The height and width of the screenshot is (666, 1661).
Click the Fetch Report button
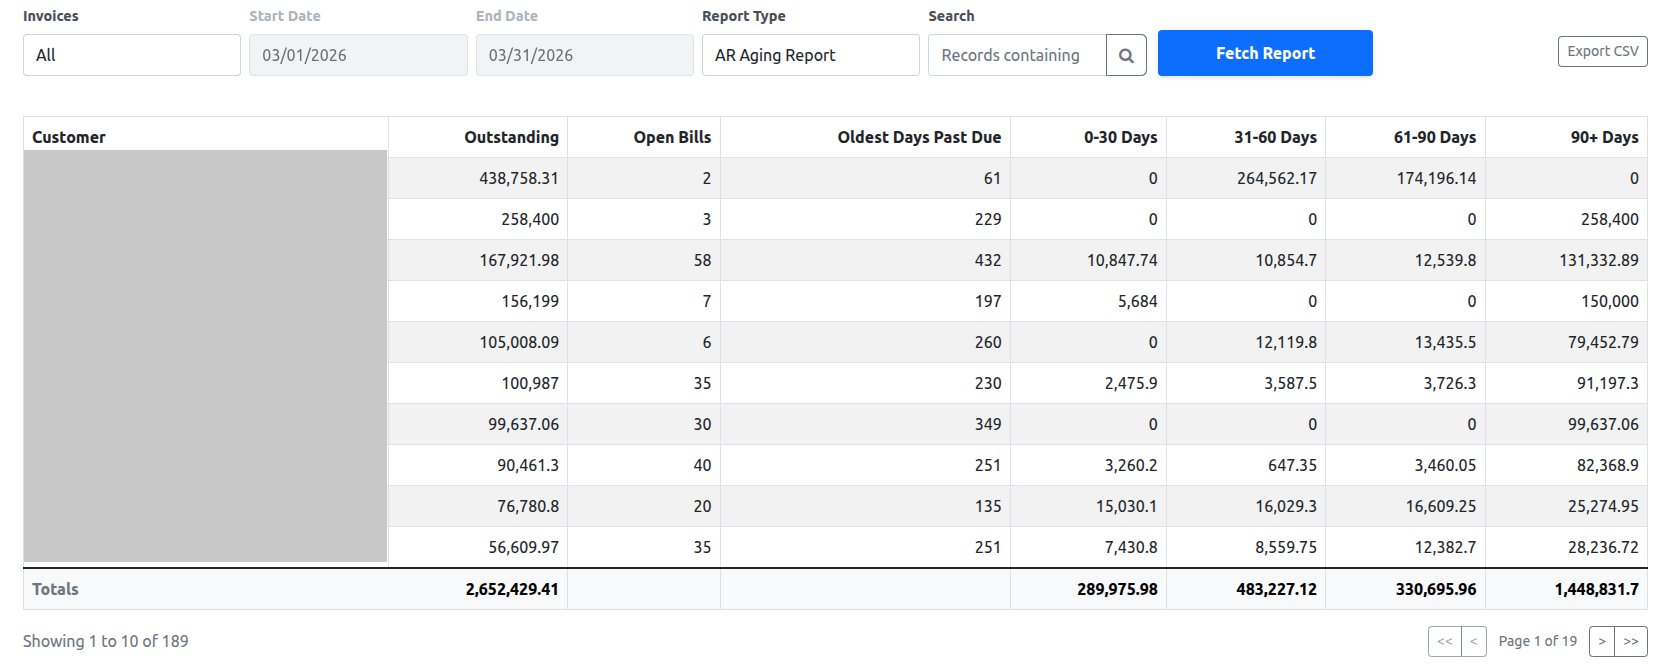click(1265, 53)
